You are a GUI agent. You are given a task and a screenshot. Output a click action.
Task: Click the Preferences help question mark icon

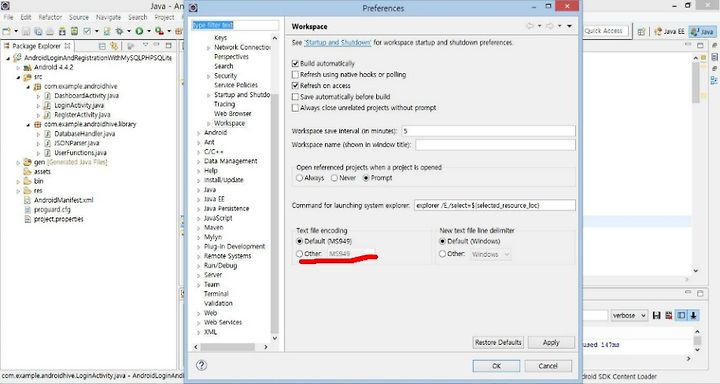coord(201,365)
